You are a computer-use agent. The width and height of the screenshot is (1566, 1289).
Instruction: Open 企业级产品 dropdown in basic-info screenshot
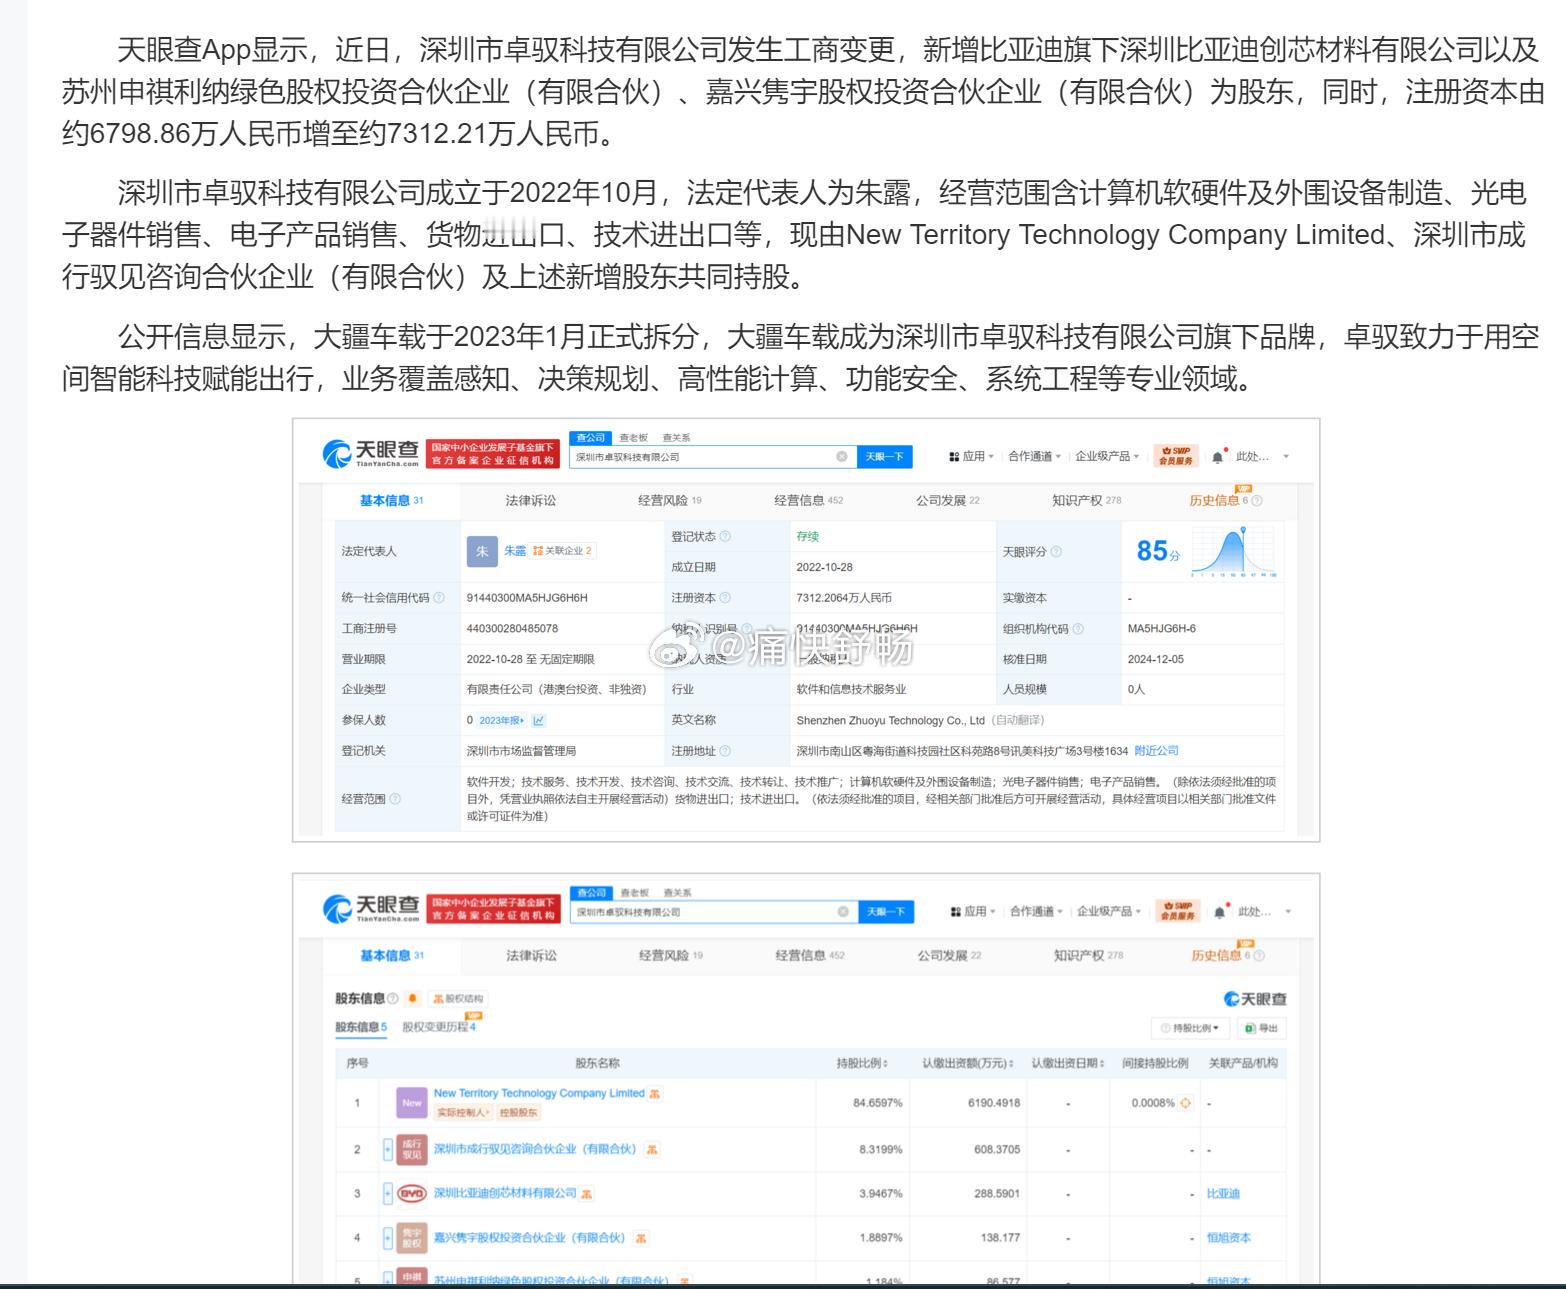coord(1108,457)
